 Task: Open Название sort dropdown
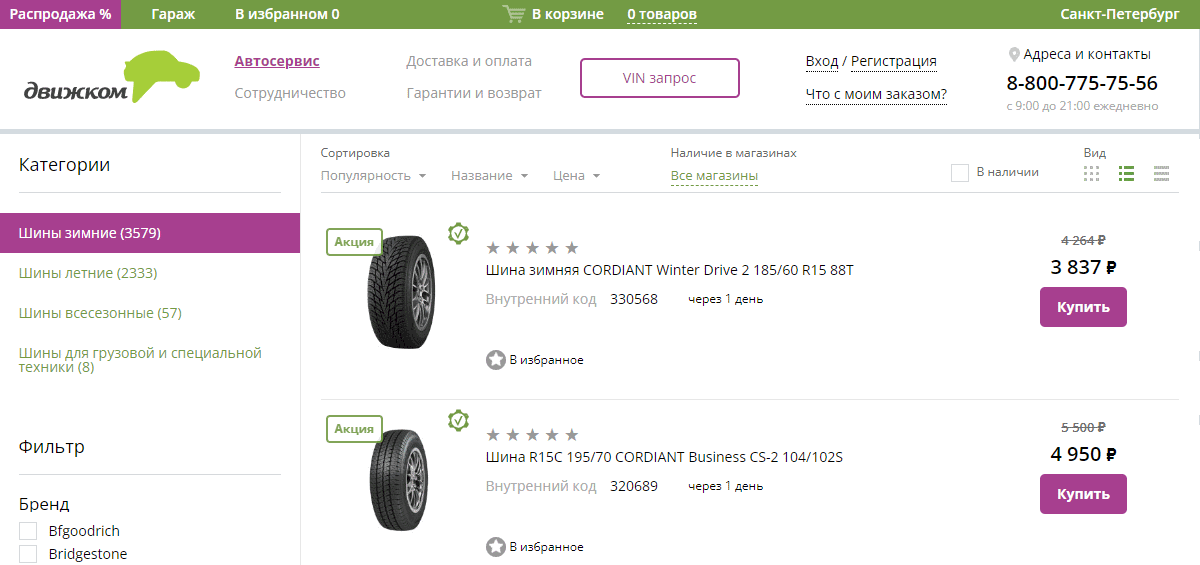coord(488,175)
